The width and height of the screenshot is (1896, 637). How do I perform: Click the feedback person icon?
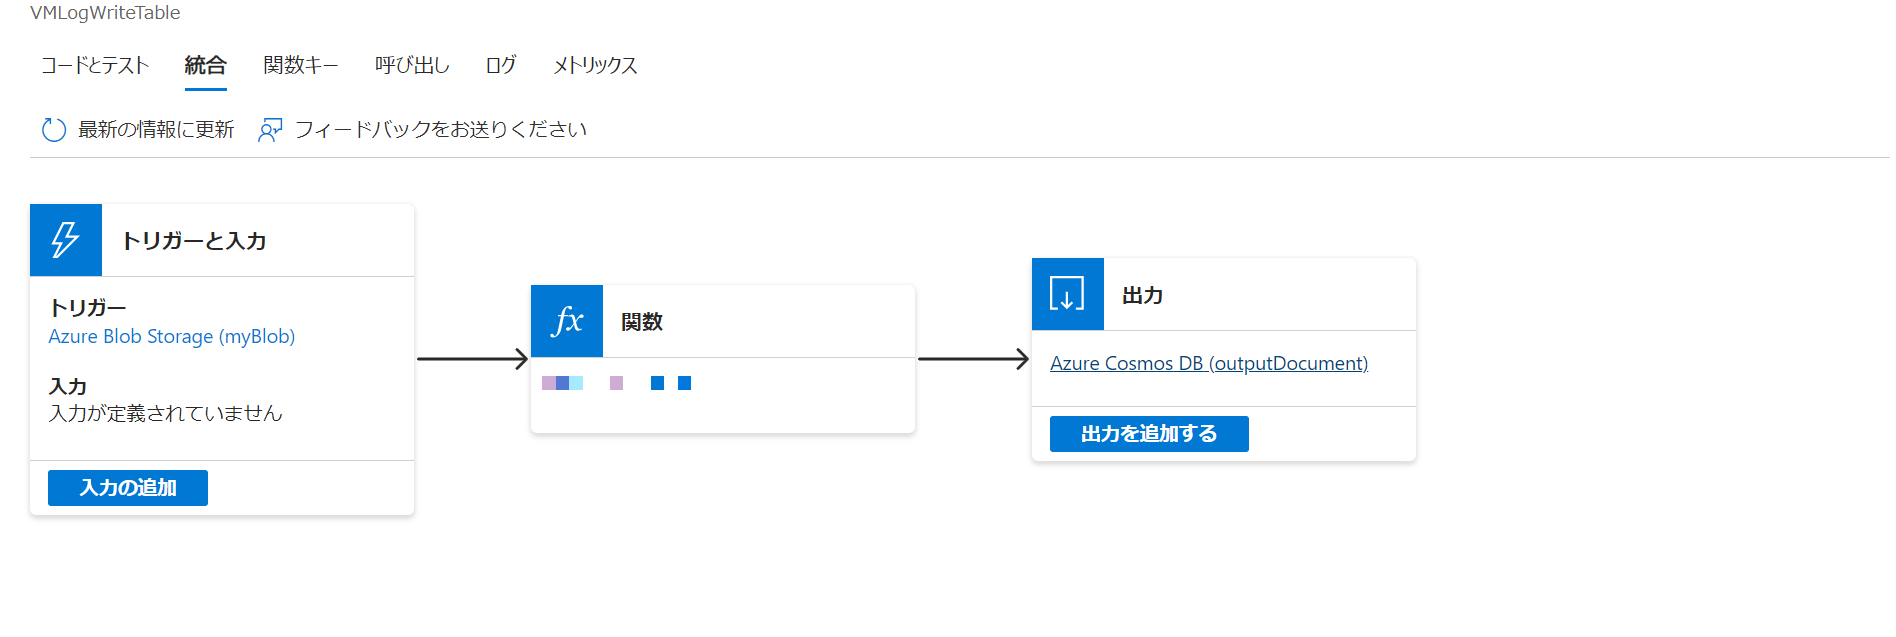(270, 130)
